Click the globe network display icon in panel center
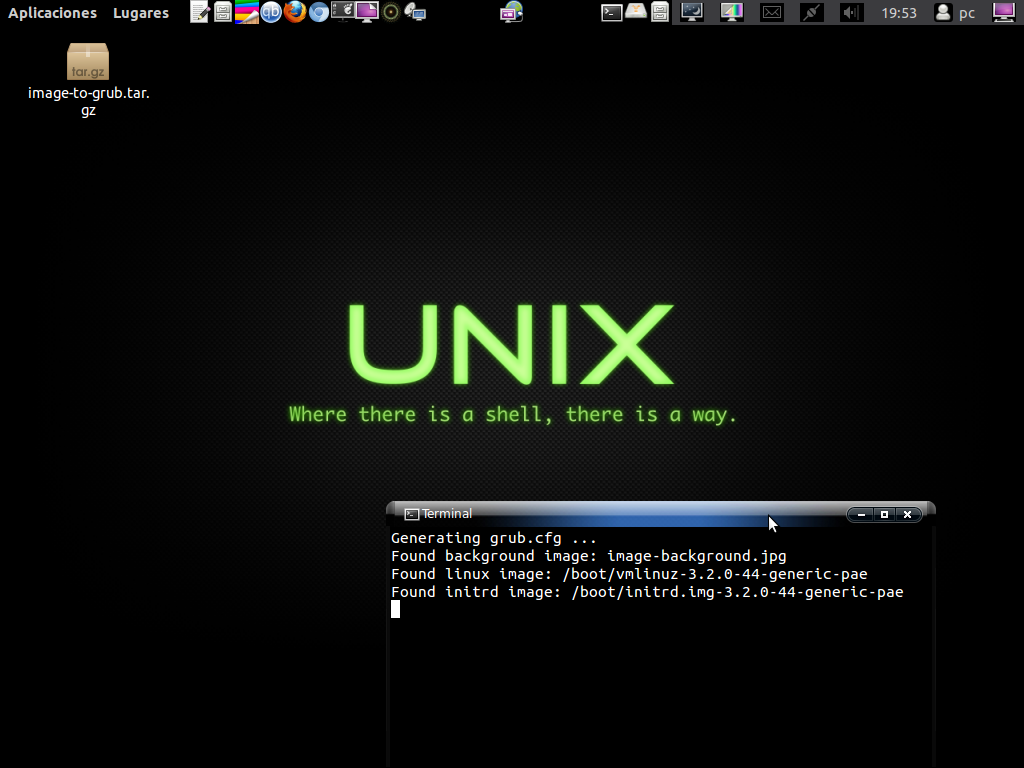This screenshot has width=1024, height=768. tap(511, 12)
